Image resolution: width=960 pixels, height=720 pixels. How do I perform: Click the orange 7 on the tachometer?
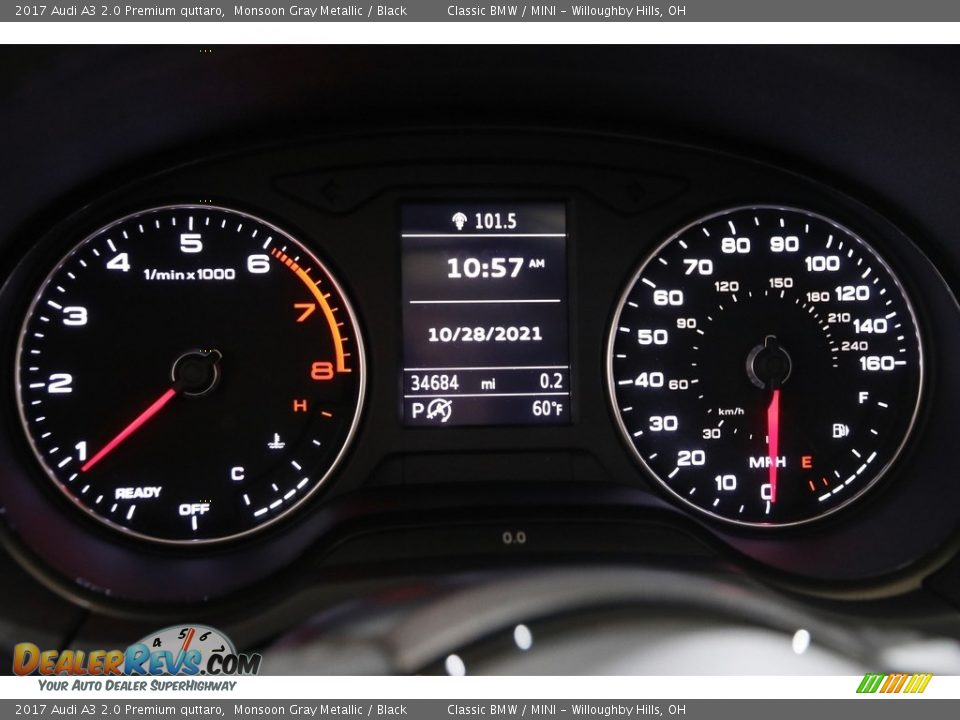coord(304,312)
